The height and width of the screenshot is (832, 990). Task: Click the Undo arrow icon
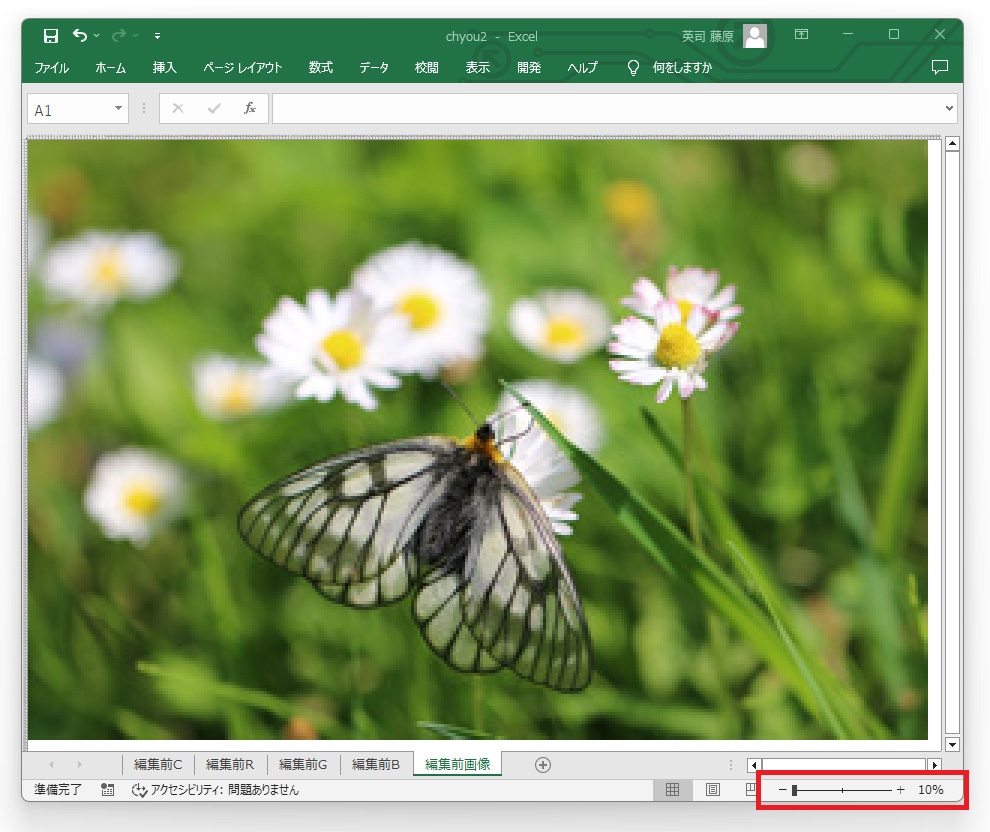(80, 36)
